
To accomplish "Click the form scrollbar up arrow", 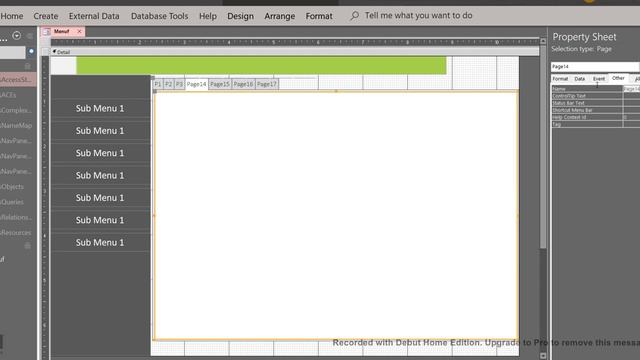I will tap(543, 41).
